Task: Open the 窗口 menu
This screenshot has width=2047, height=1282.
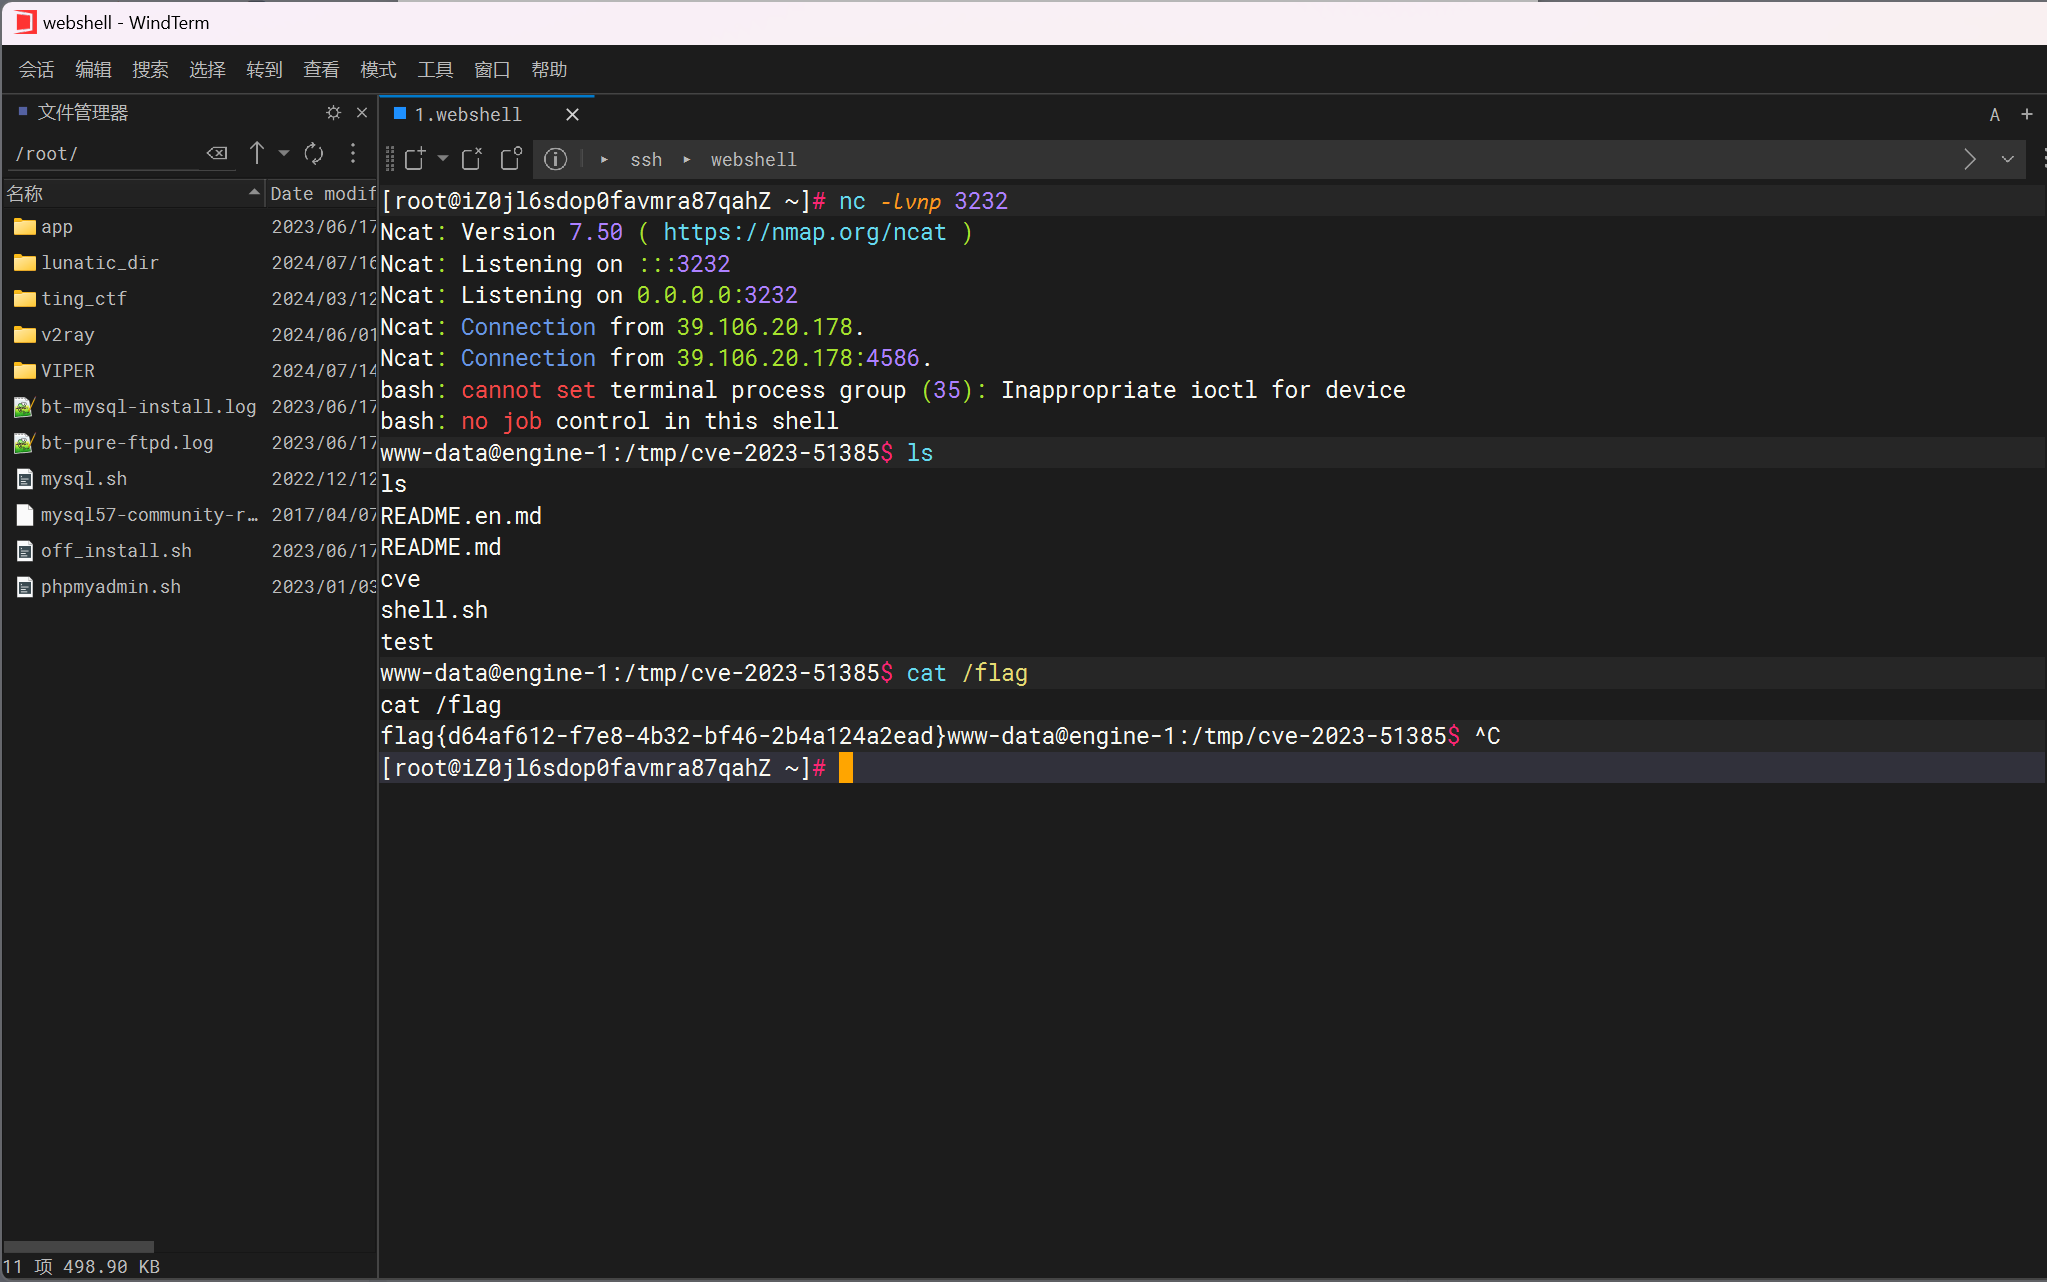Action: (492, 70)
